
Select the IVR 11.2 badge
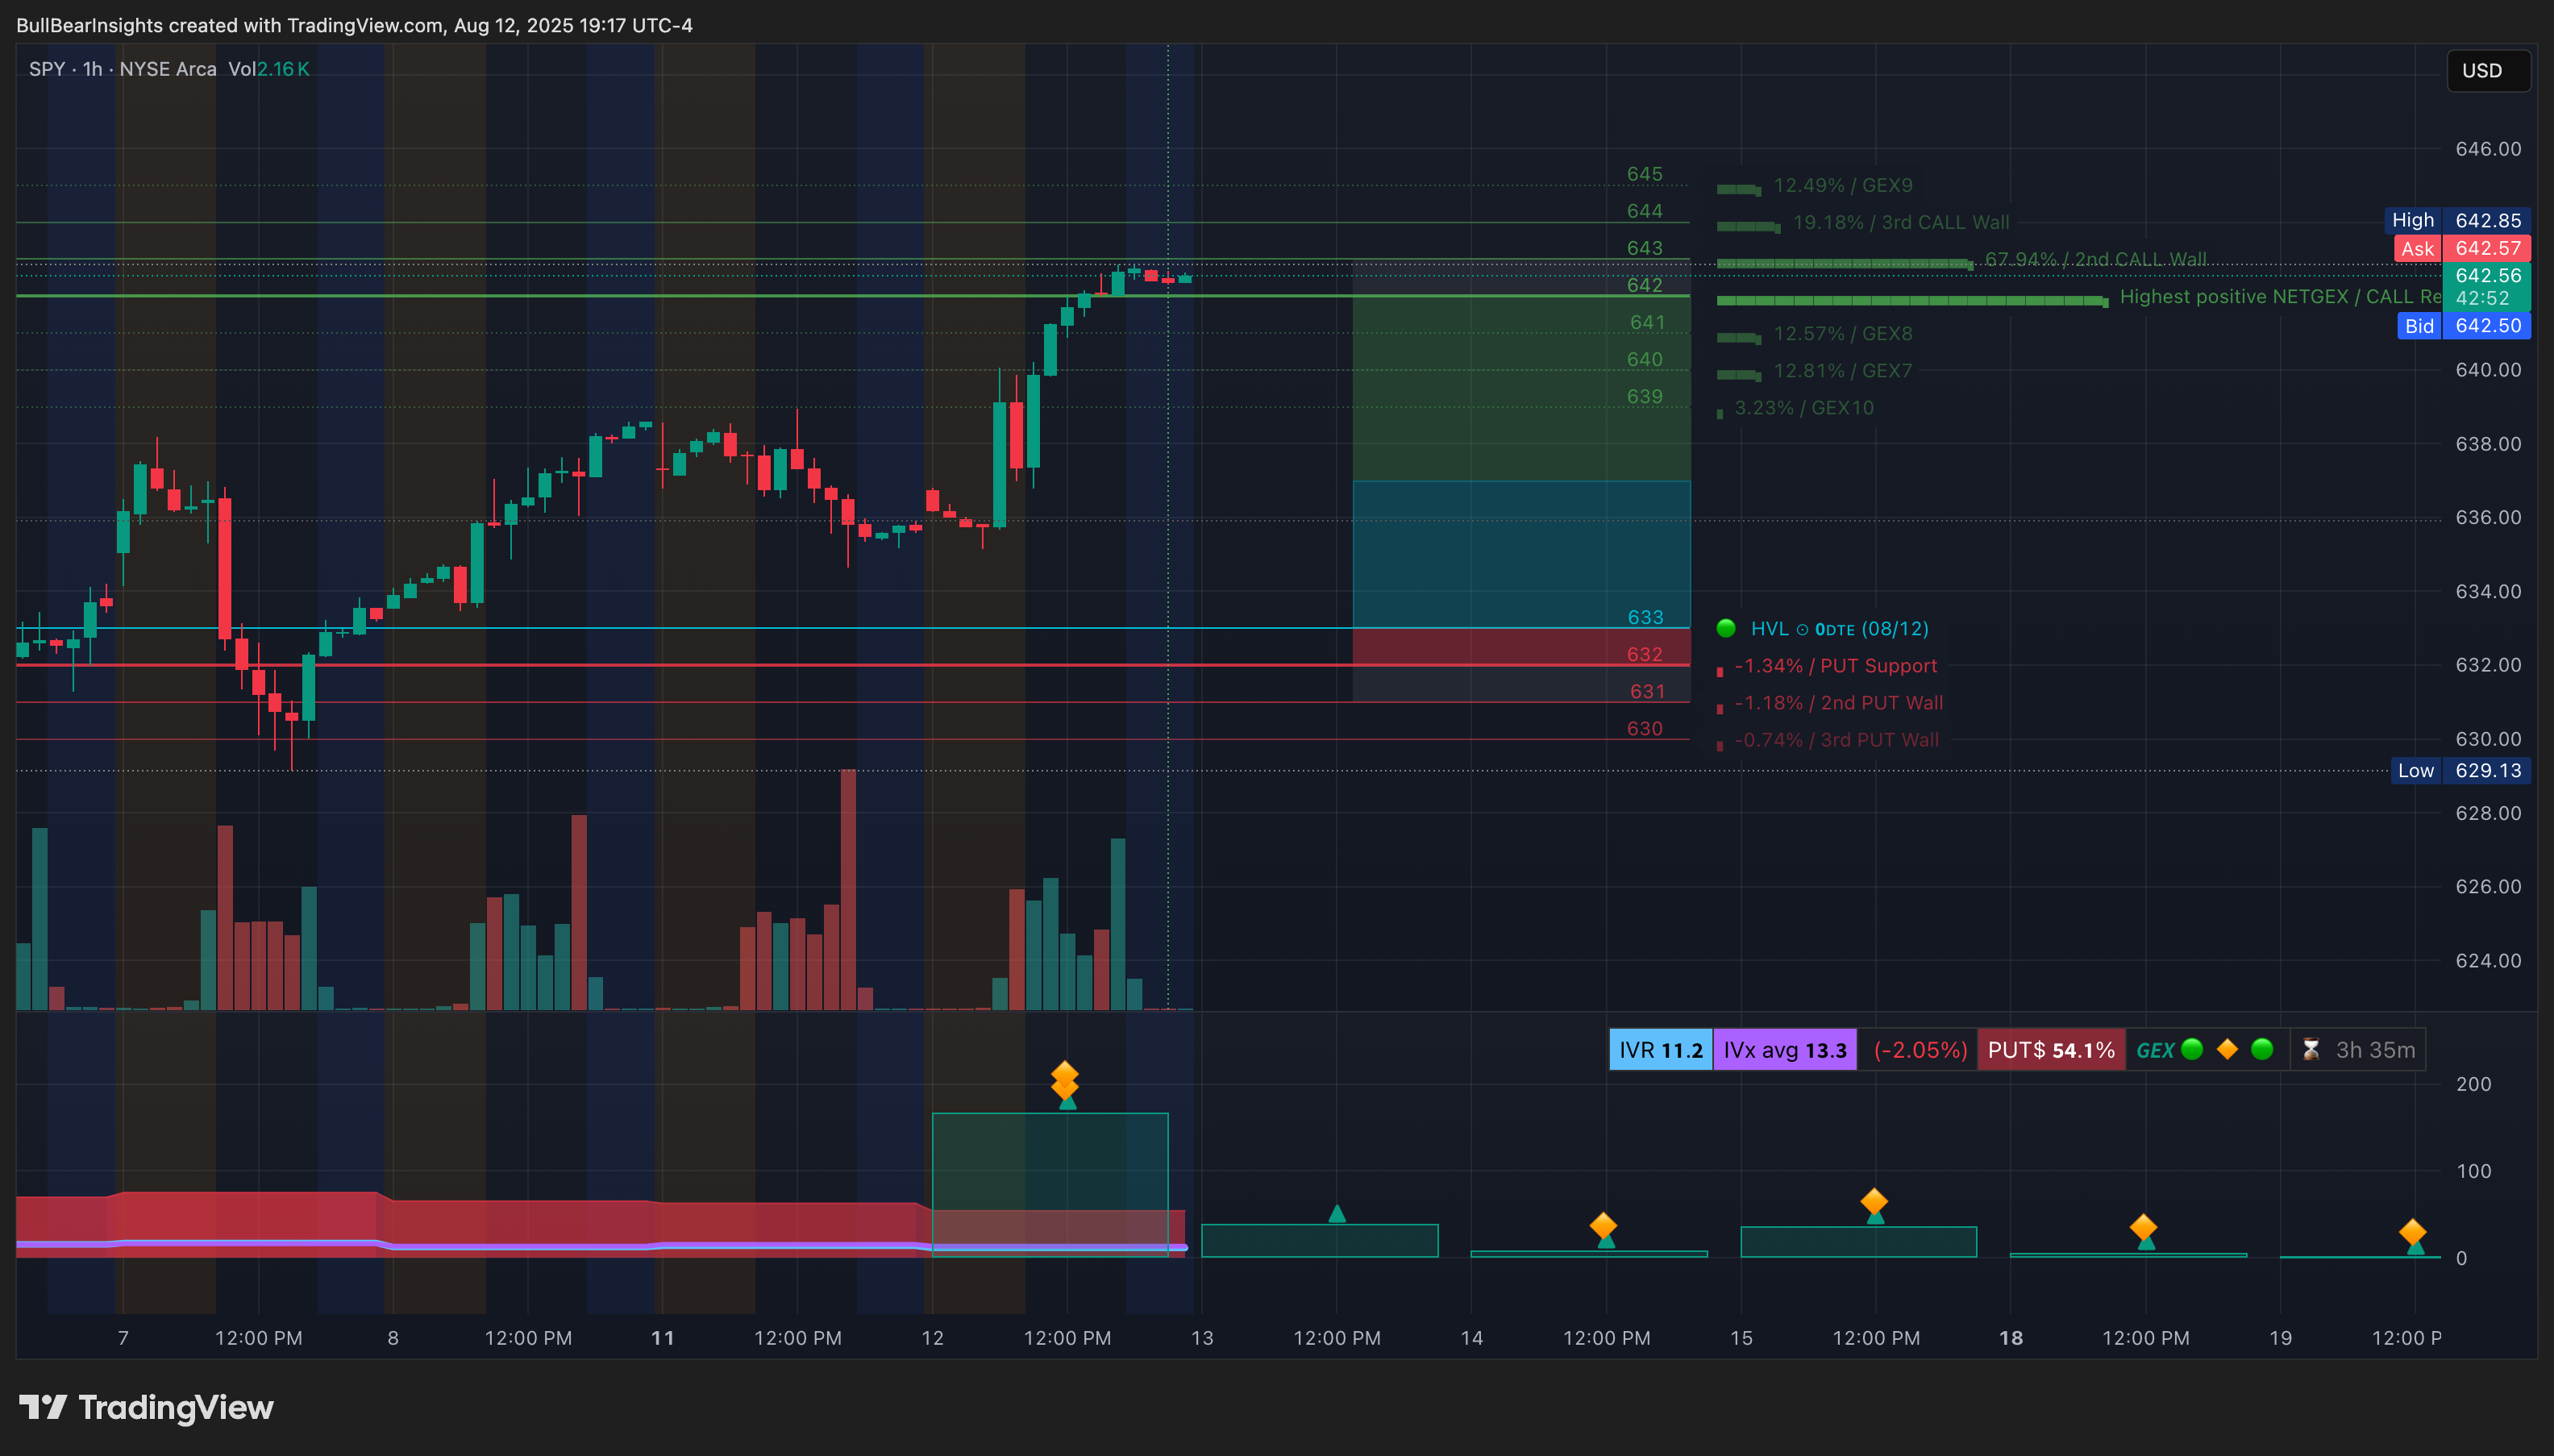click(x=1660, y=1050)
